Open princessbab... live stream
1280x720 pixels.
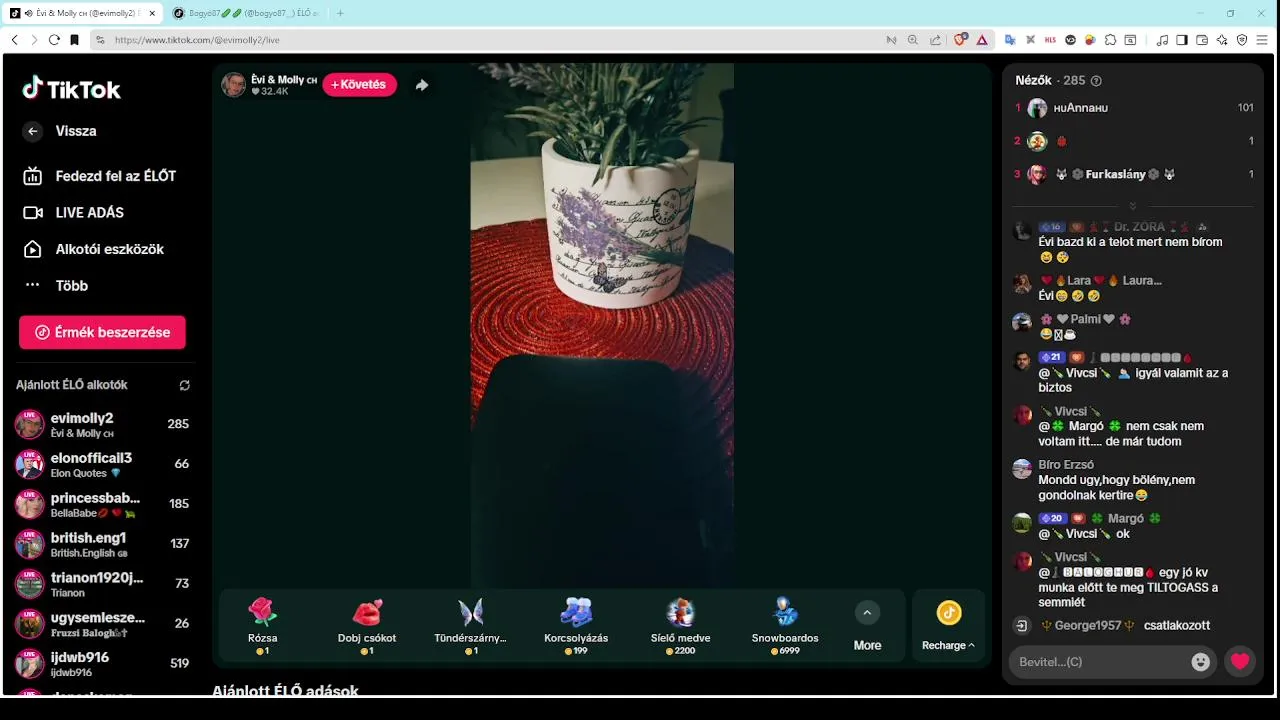(x=102, y=504)
